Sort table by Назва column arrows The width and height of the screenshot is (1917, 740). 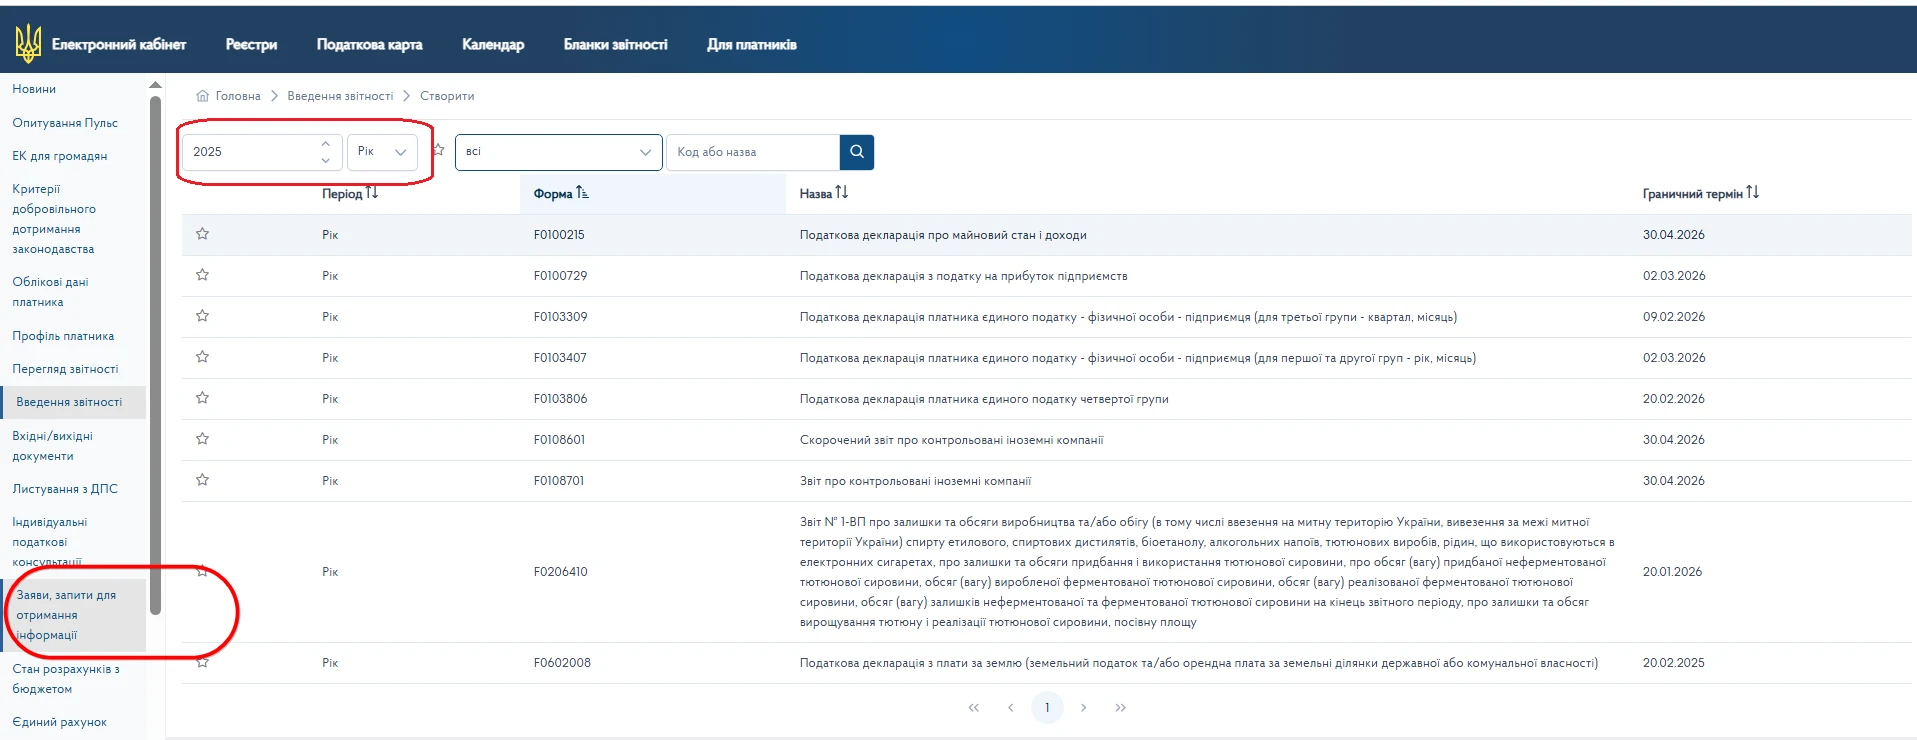[x=842, y=193]
